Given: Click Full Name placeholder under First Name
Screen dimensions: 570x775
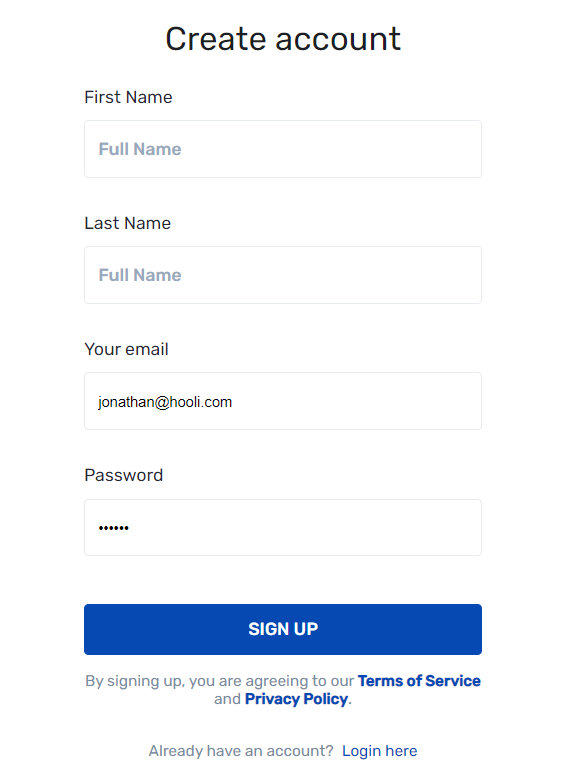Looking at the screenshot, I should click(140, 149).
